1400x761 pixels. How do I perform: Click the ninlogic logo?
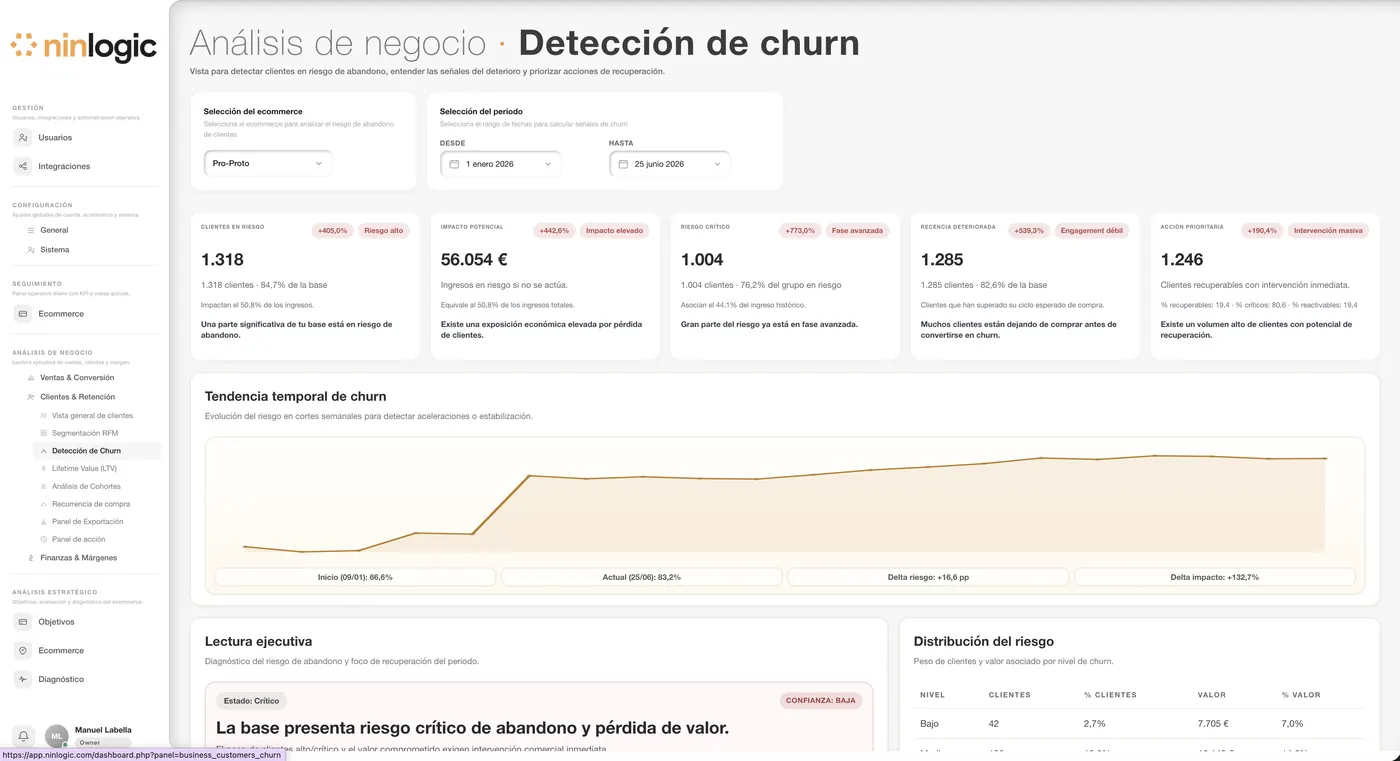(84, 46)
